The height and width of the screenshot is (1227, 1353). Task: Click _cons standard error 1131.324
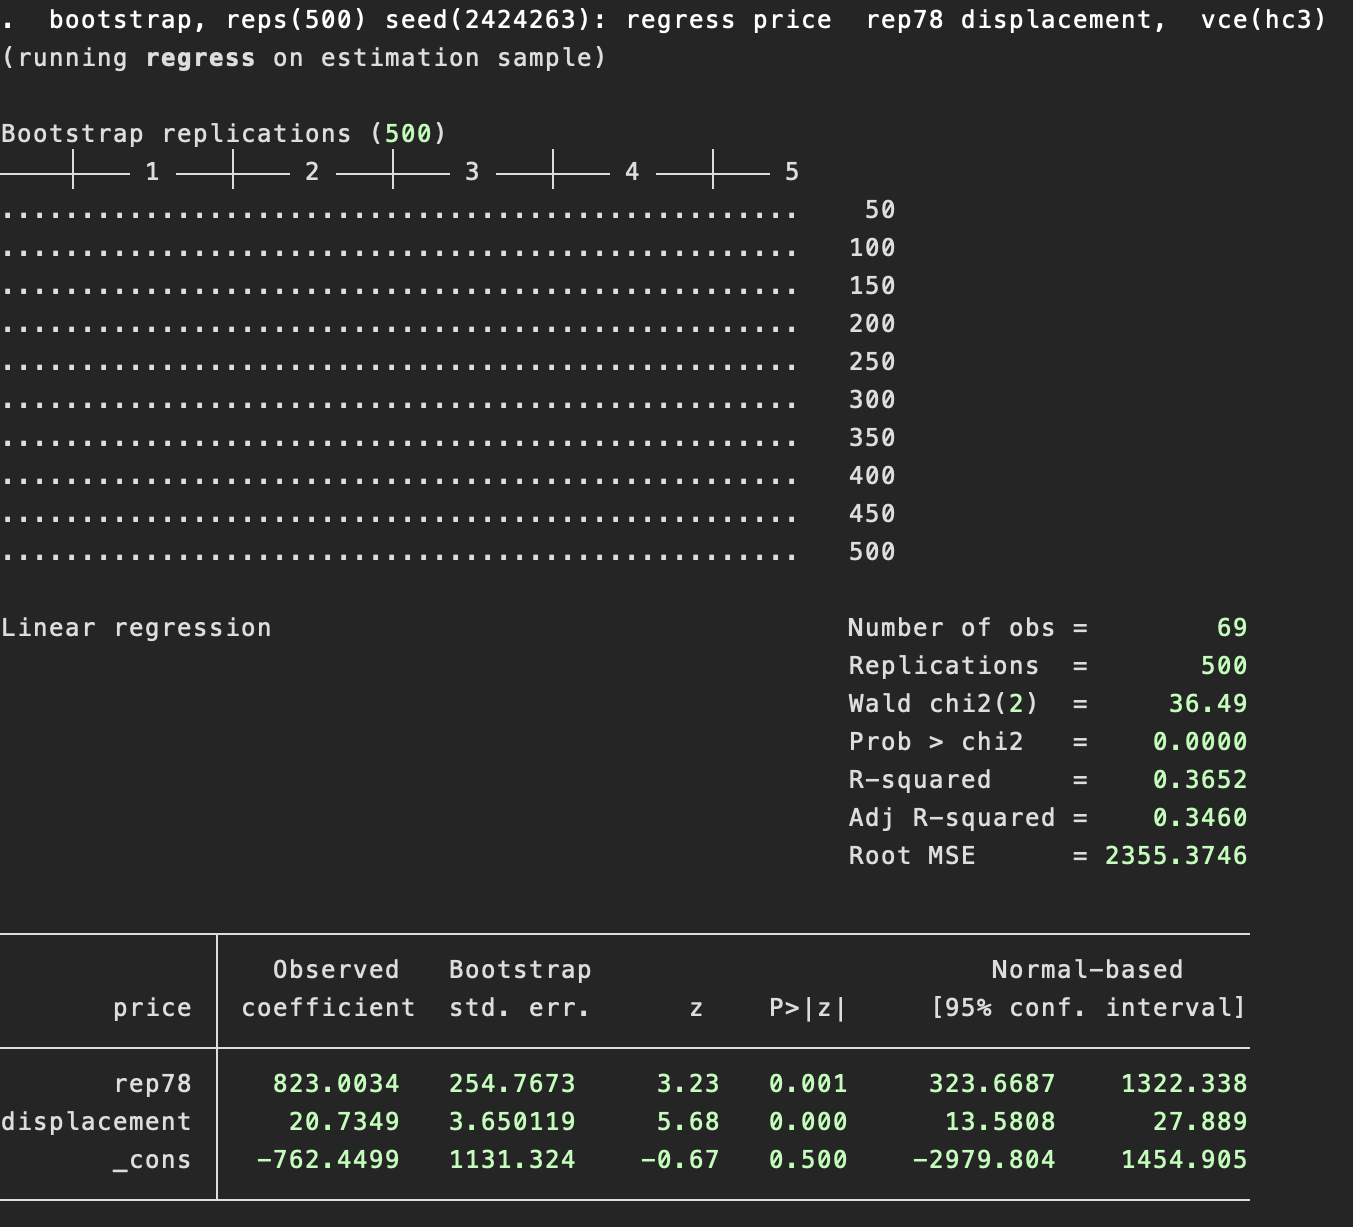click(512, 1160)
